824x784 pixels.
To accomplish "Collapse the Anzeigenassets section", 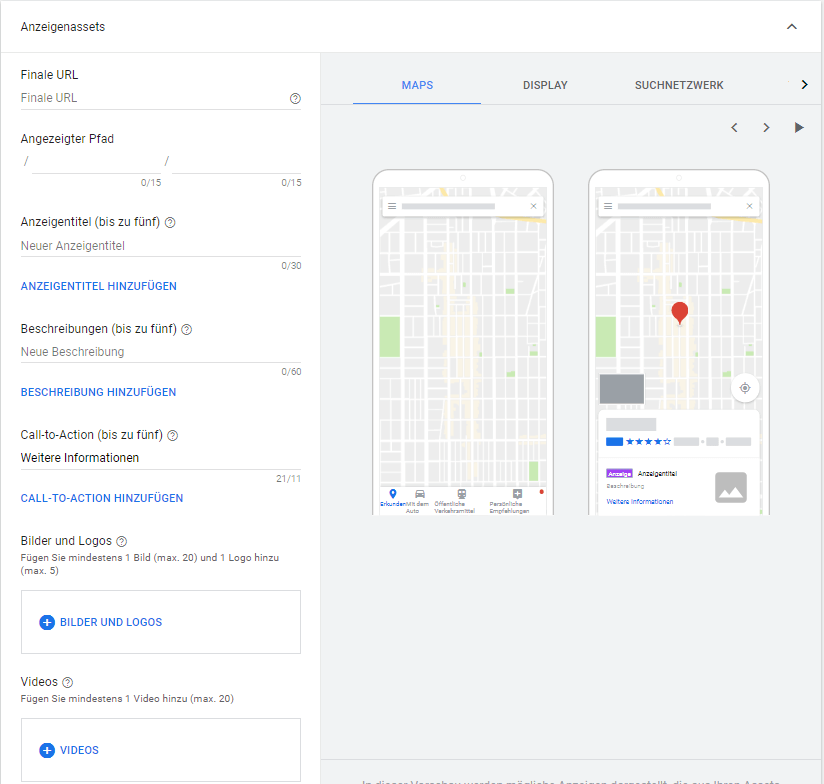I will 792,27.
